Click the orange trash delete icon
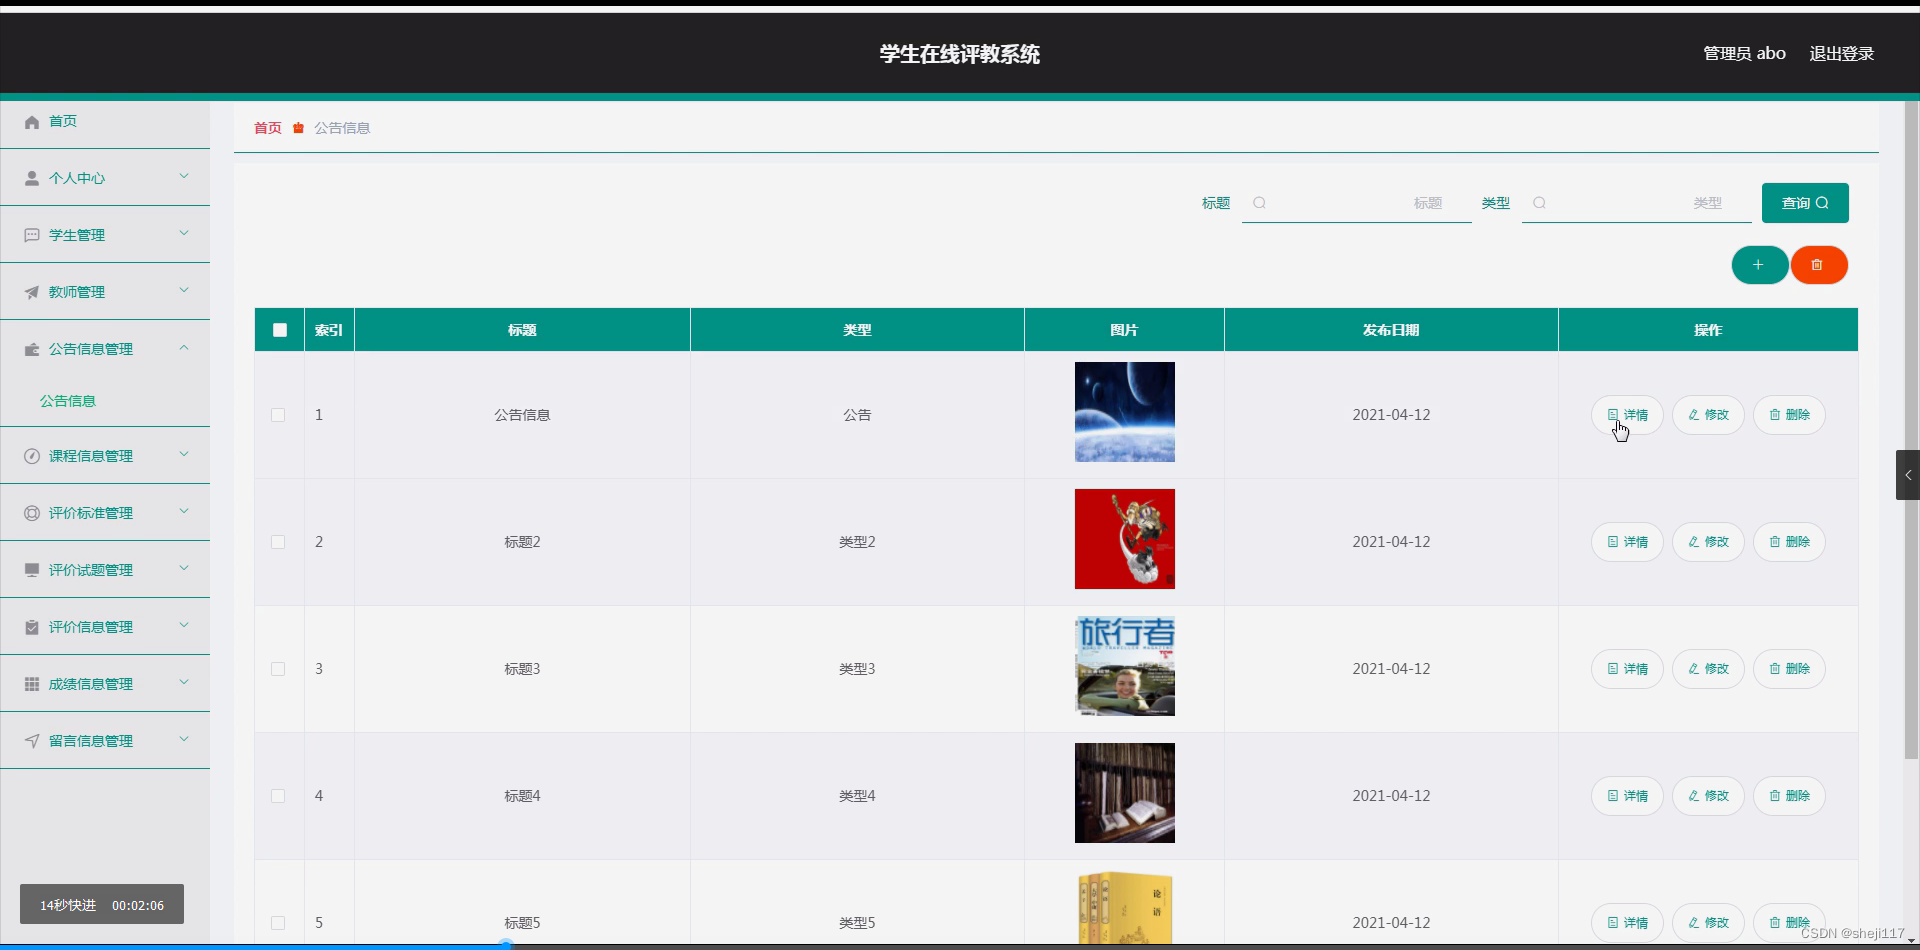 tap(1818, 265)
